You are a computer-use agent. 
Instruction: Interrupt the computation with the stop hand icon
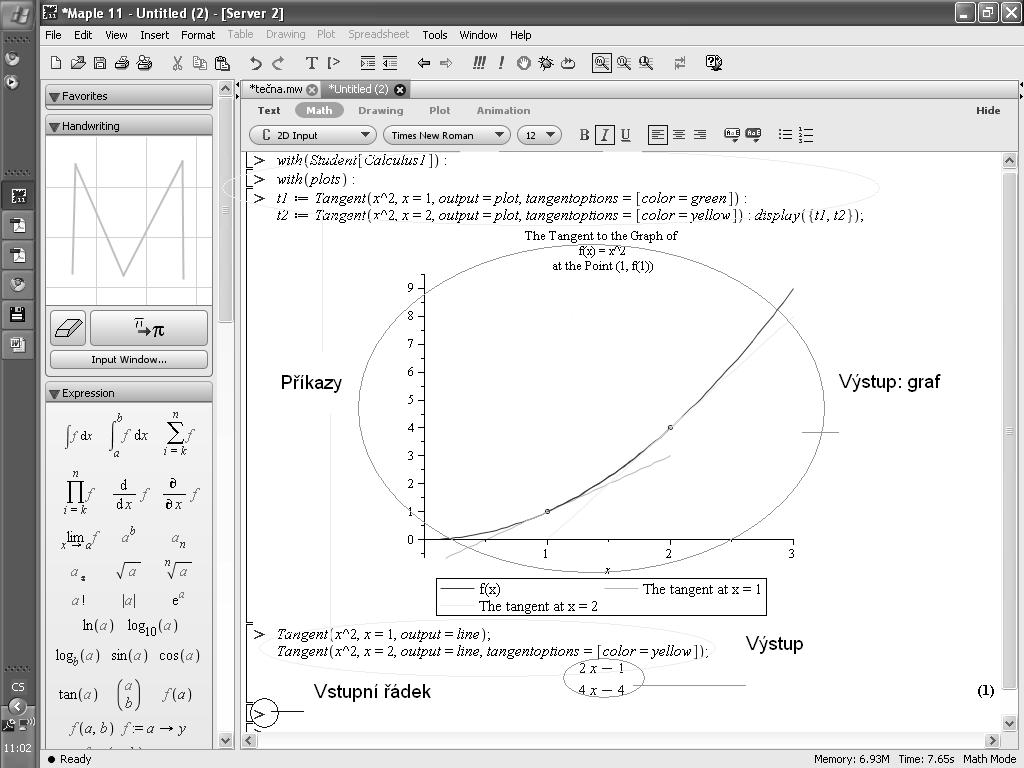(523, 63)
